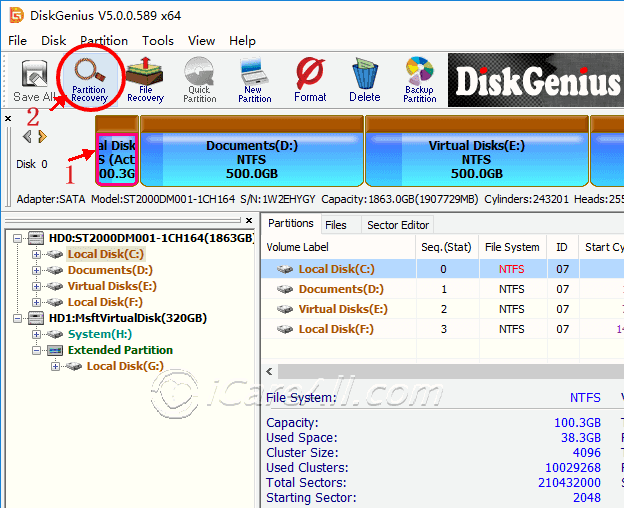Create a New Partition via toolbar

click(x=255, y=81)
